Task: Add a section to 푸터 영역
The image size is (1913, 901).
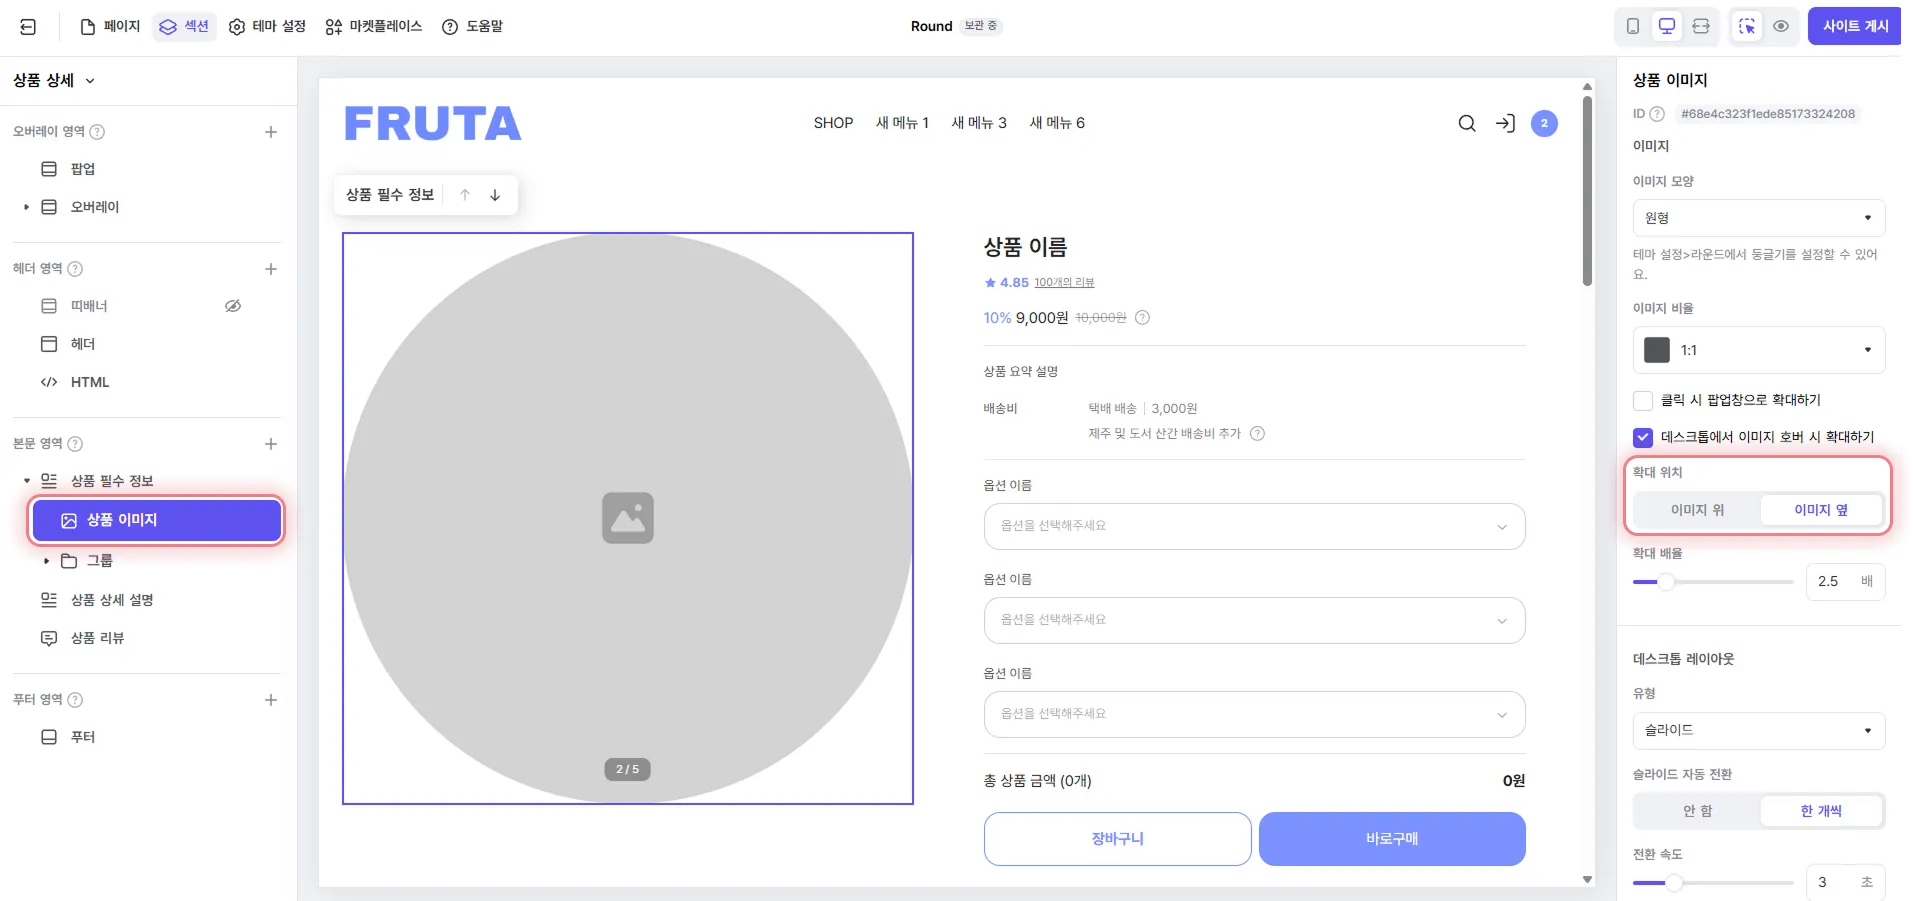Action: click(271, 700)
